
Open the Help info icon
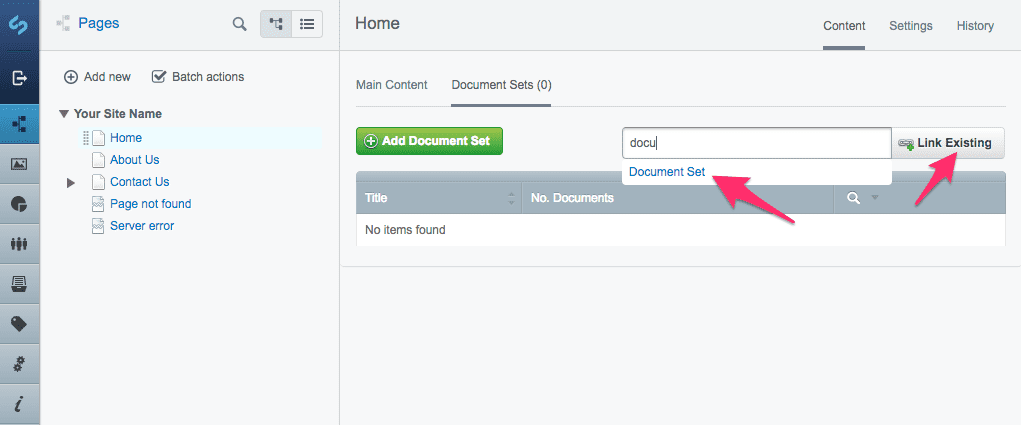(x=19, y=404)
